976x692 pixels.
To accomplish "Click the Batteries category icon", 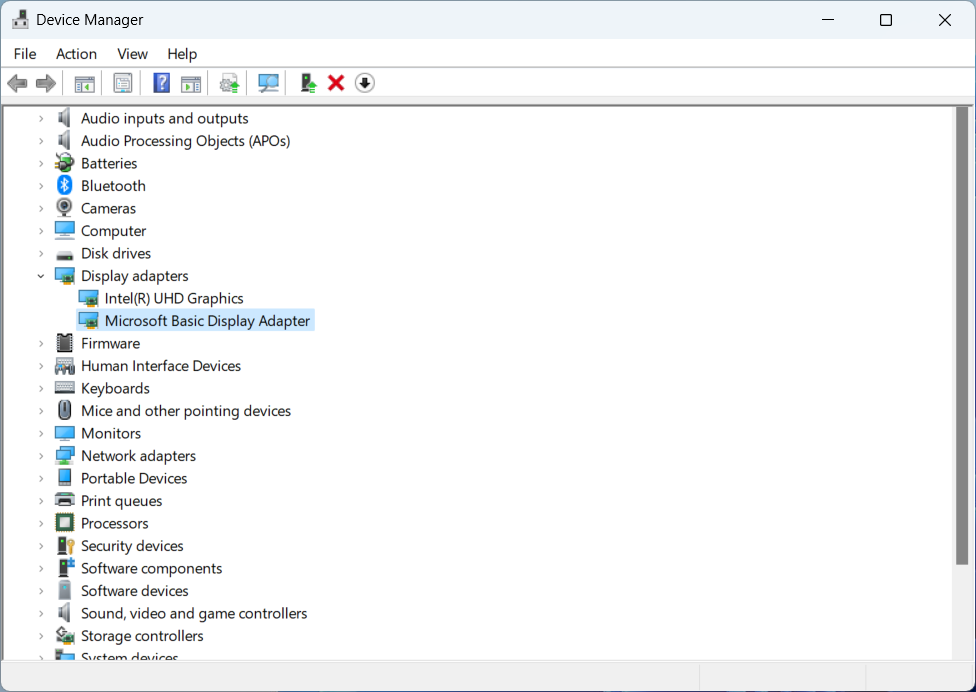I will click(x=65, y=163).
